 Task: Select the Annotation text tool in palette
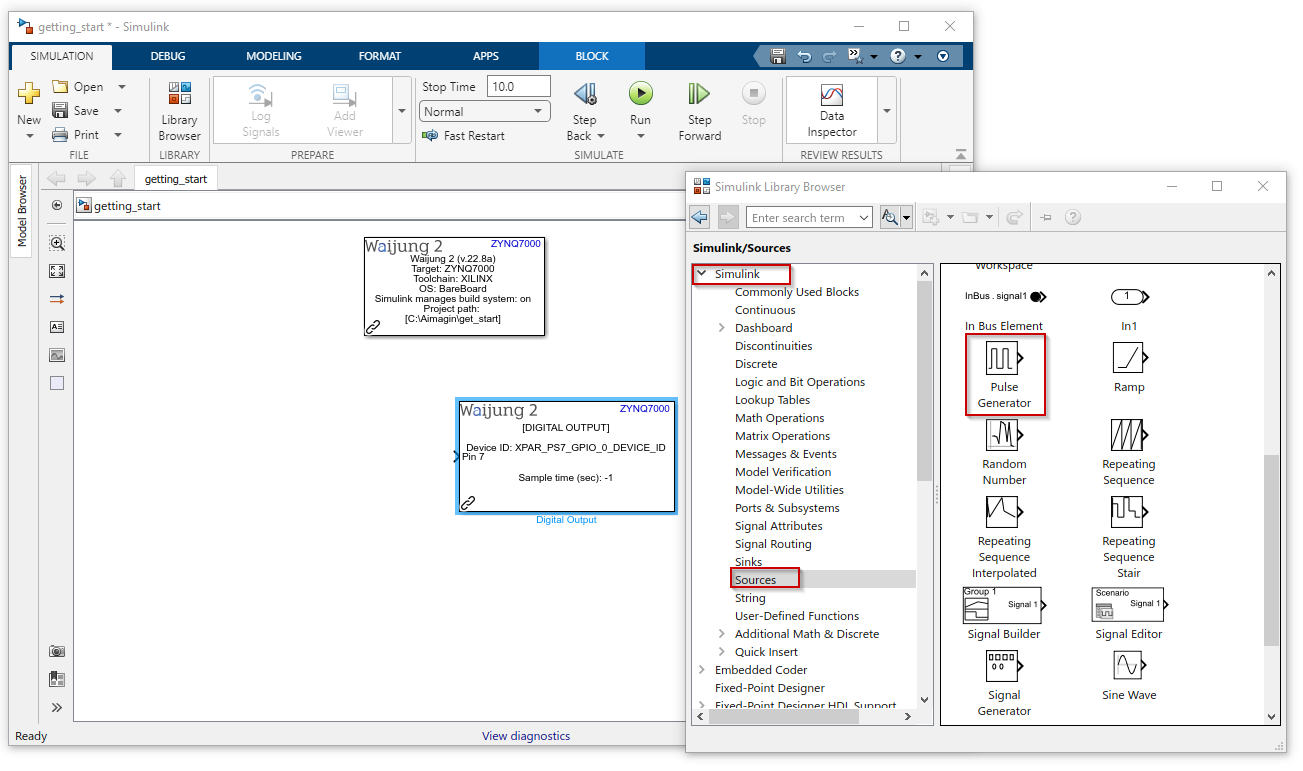coord(57,327)
